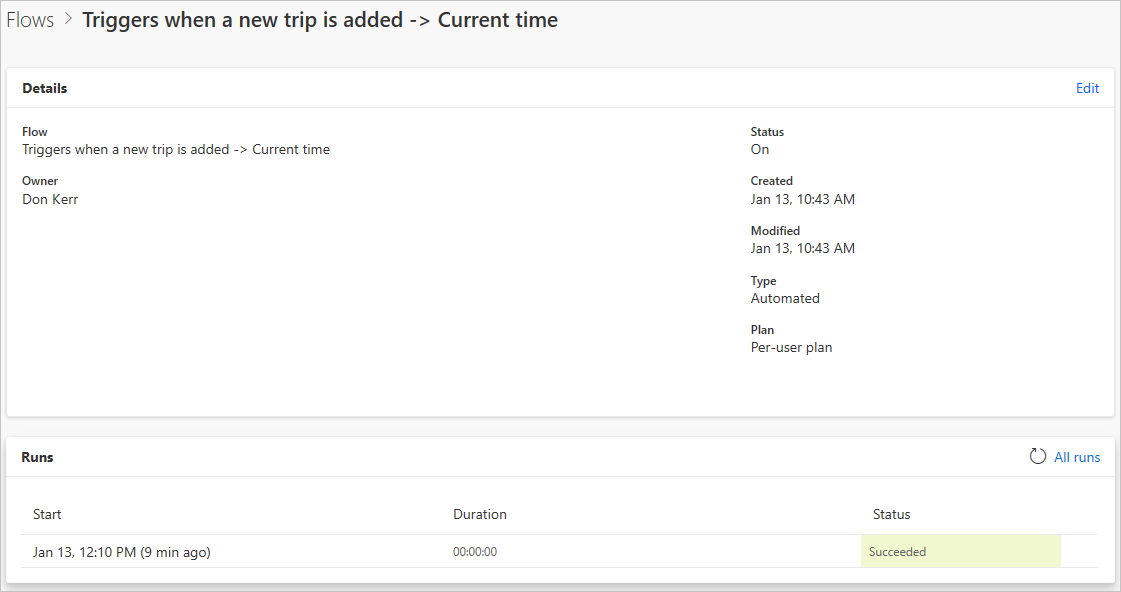This screenshot has width=1121, height=592.
Task: Click the Status column header in Runs
Action: tap(892, 514)
